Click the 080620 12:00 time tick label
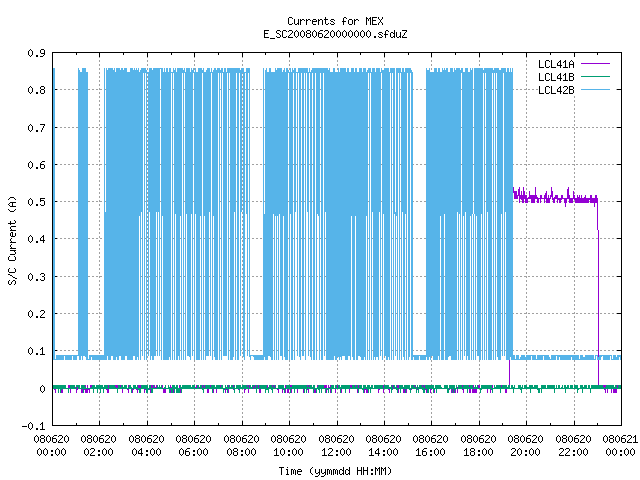 click(337, 446)
